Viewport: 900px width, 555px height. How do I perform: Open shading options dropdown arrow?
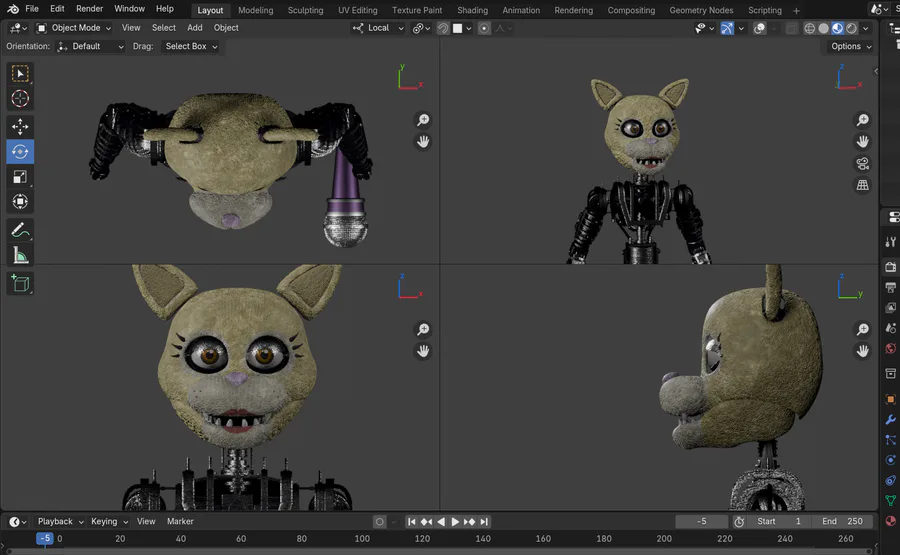tap(866, 28)
